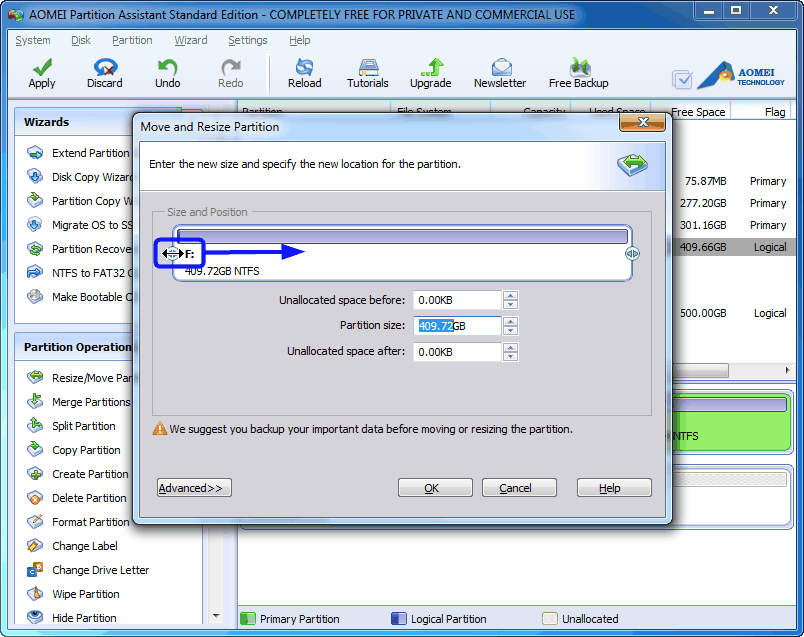This screenshot has height=637, width=804.
Task: Close the Move and Resize Partition dialog
Action: [x=642, y=122]
